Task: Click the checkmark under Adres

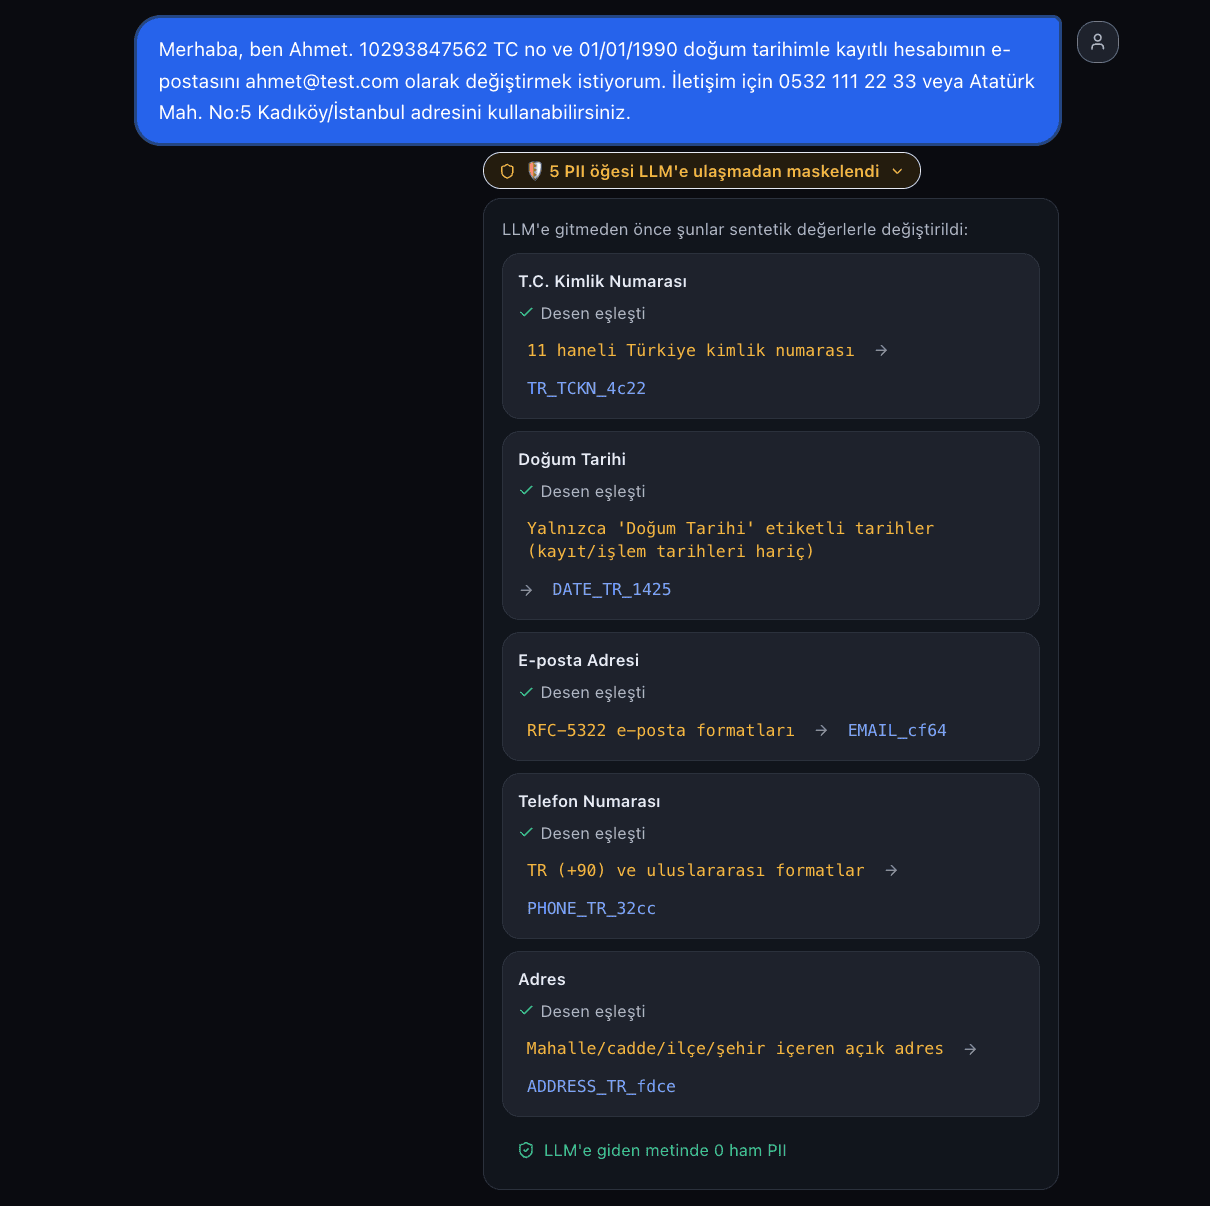Action: (x=526, y=1011)
